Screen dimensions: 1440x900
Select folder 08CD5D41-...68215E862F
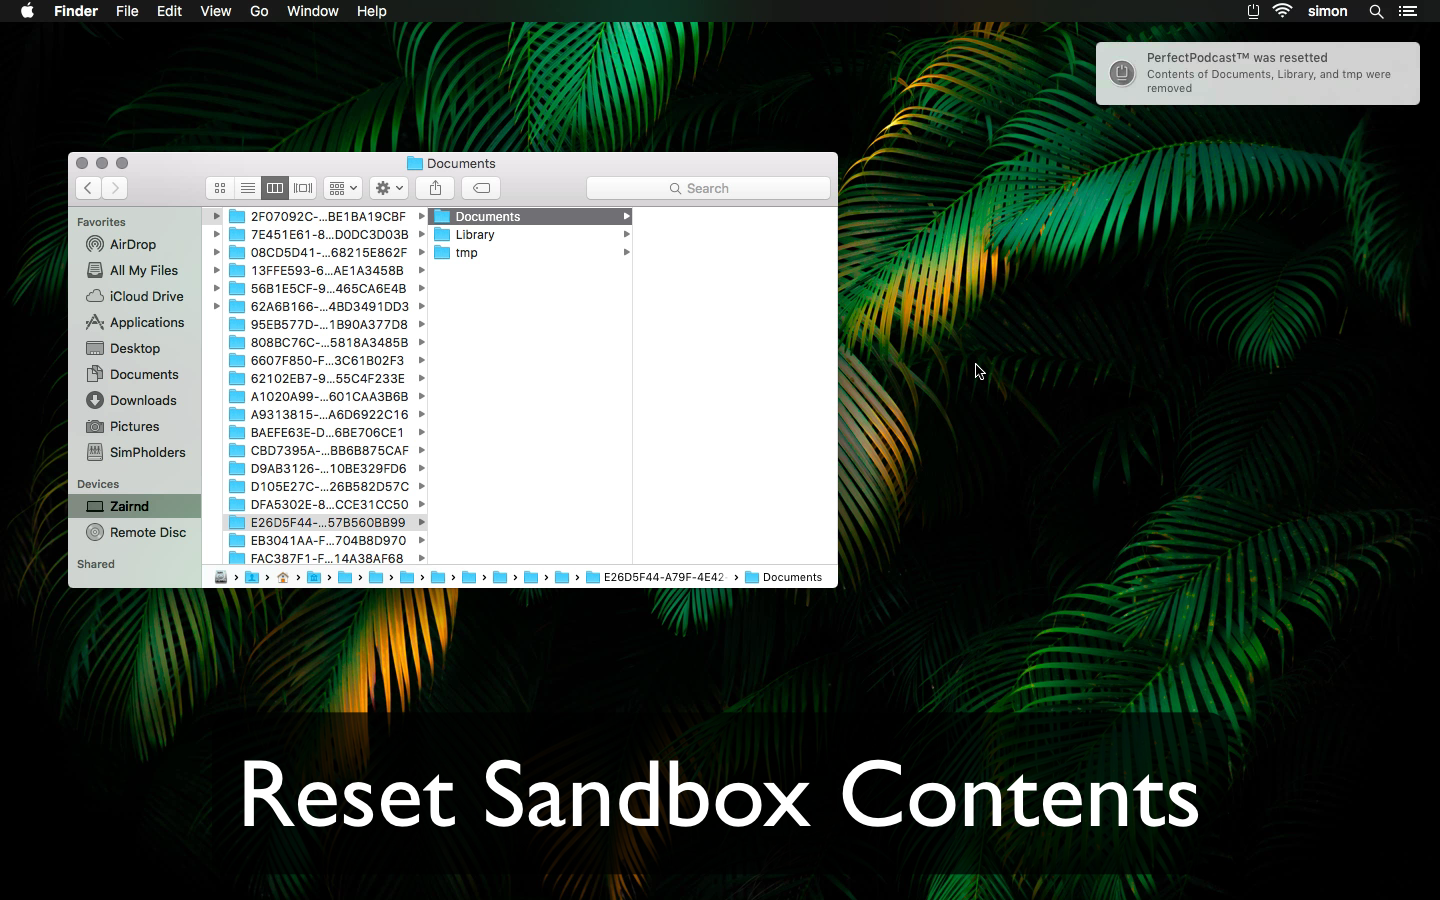click(x=325, y=252)
